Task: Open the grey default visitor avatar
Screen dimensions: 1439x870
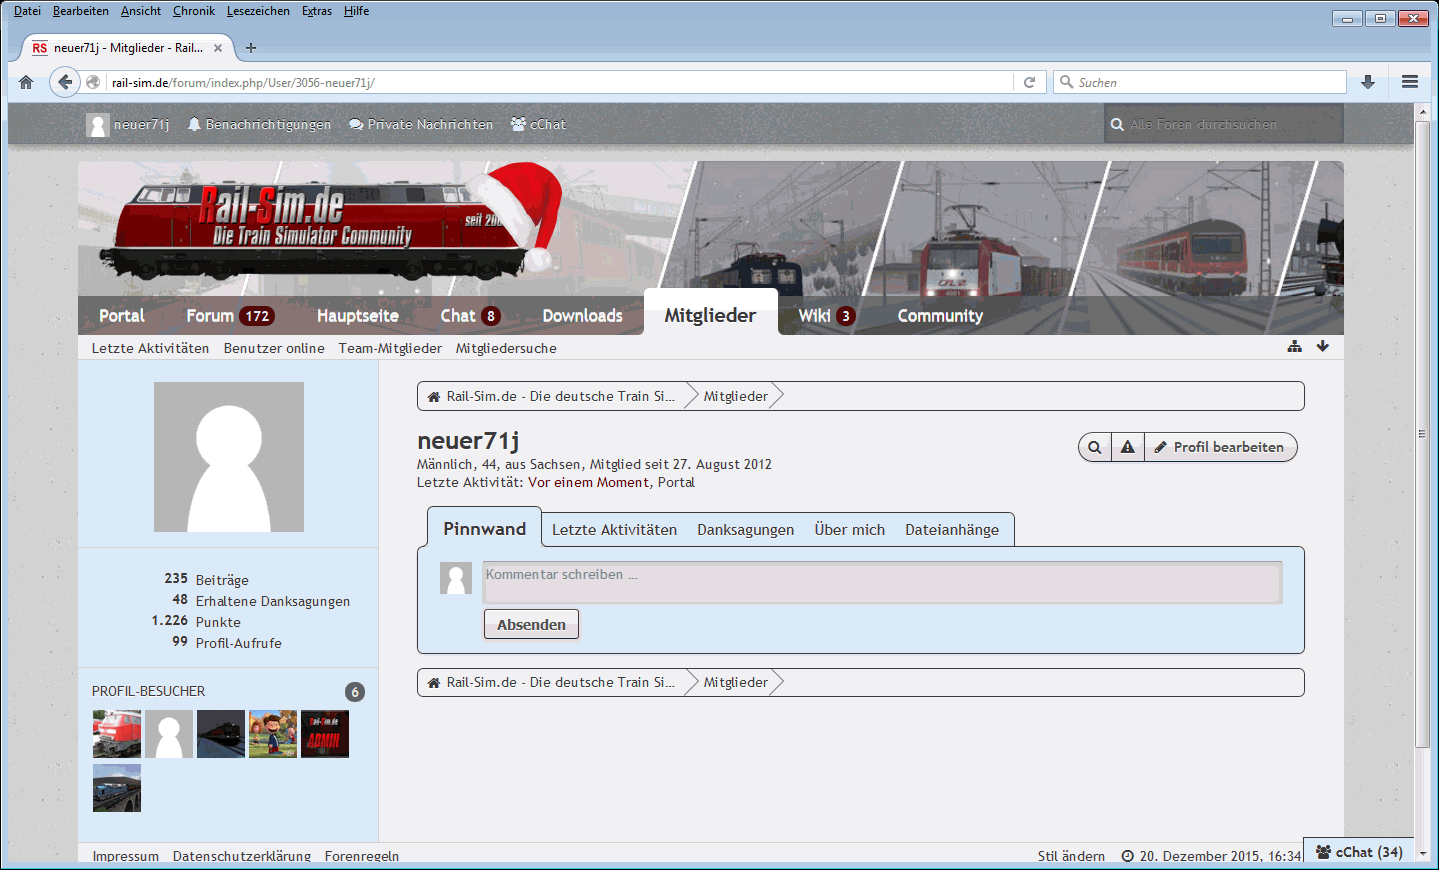Action: (169, 734)
